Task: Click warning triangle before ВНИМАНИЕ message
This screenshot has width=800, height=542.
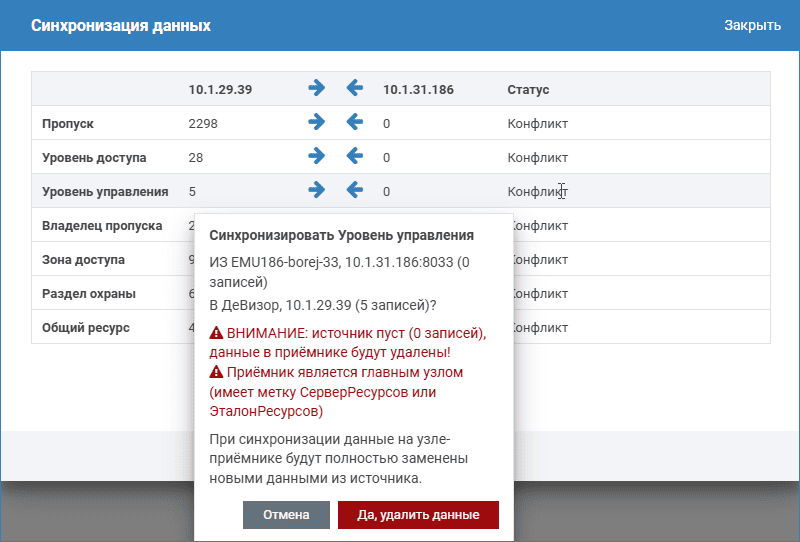Action: (216, 333)
